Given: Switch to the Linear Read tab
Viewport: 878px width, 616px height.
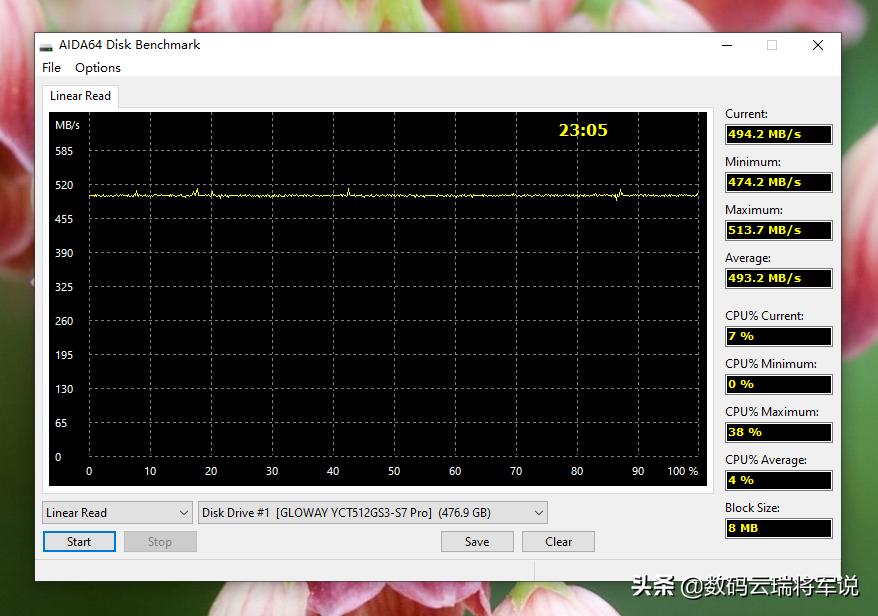Looking at the screenshot, I should (x=80, y=96).
